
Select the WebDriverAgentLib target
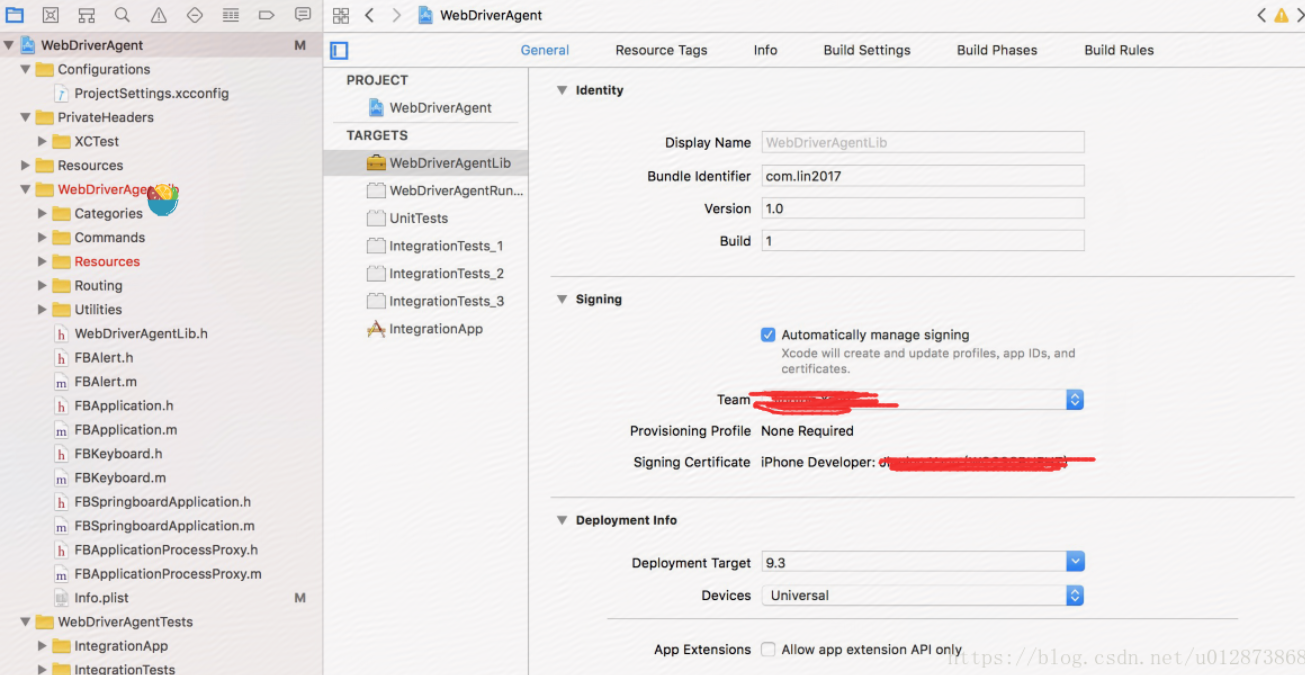click(x=425, y=163)
